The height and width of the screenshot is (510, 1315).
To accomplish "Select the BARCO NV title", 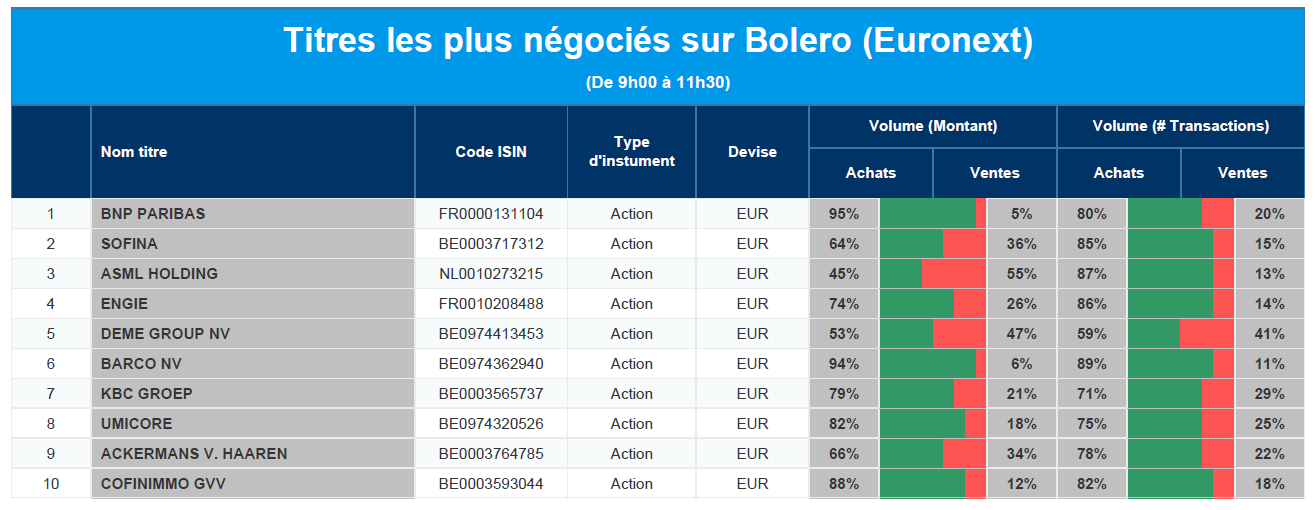I will click(x=141, y=364).
